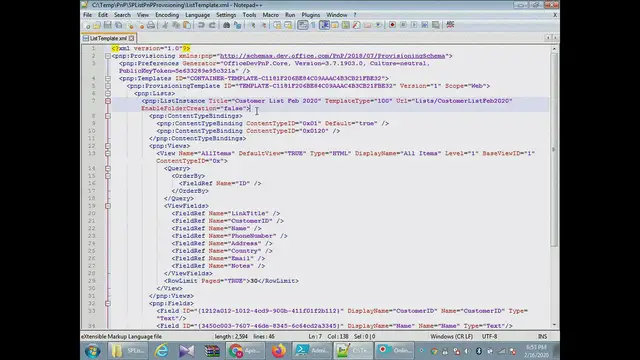Viewport: 640px width, 360px height.
Task: Click the Save All toolbar icon
Action: coord(118,25)
